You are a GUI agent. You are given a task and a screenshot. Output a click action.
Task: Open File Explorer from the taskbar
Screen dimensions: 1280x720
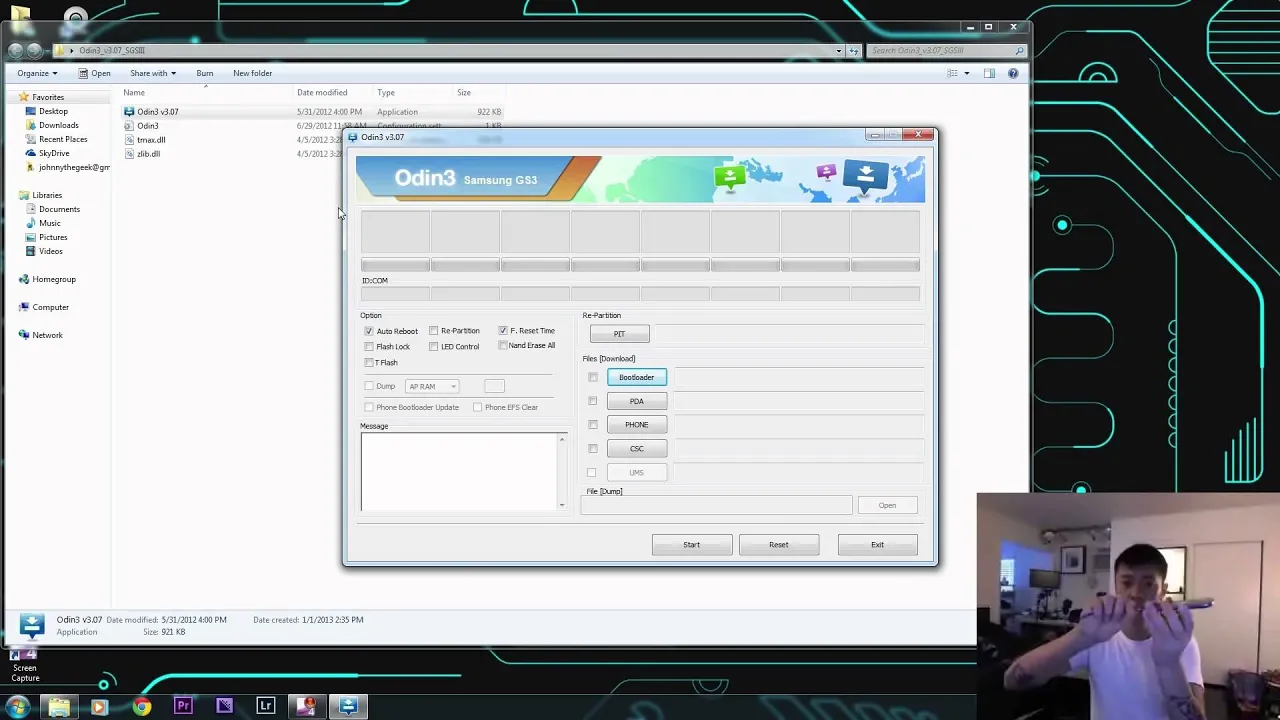tap(59, 707)
